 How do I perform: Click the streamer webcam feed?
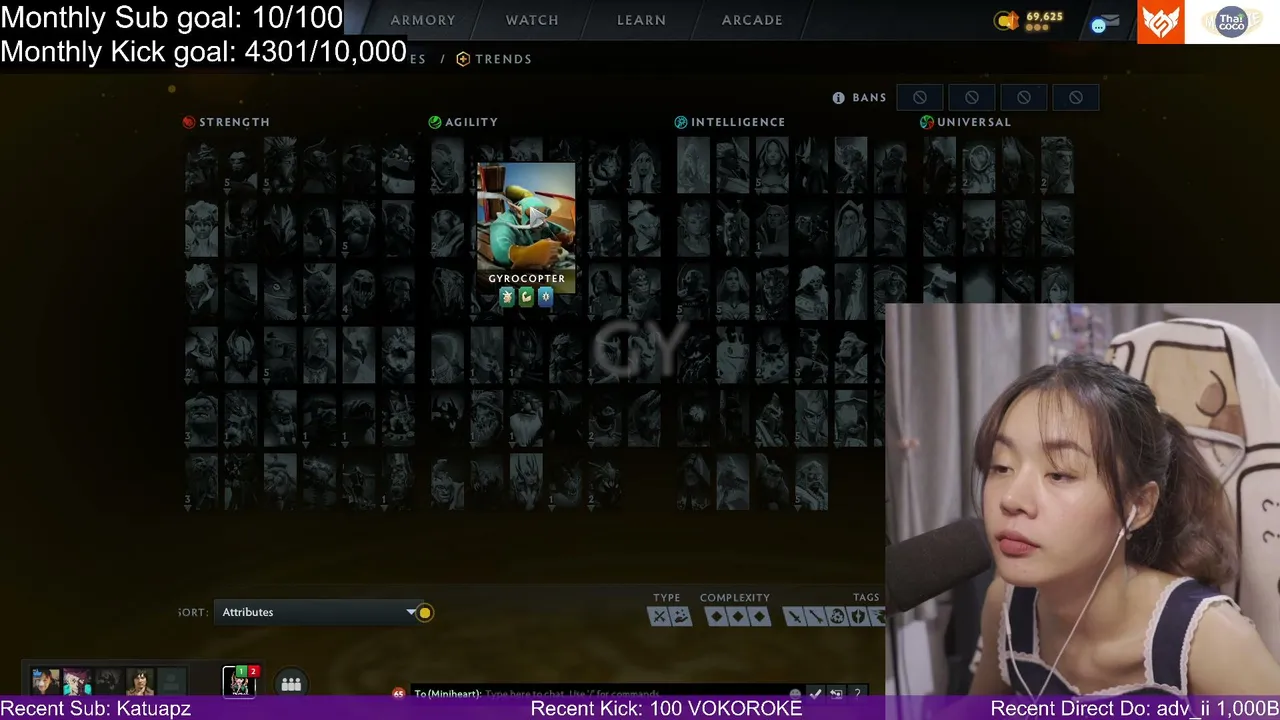[1082, 500]
